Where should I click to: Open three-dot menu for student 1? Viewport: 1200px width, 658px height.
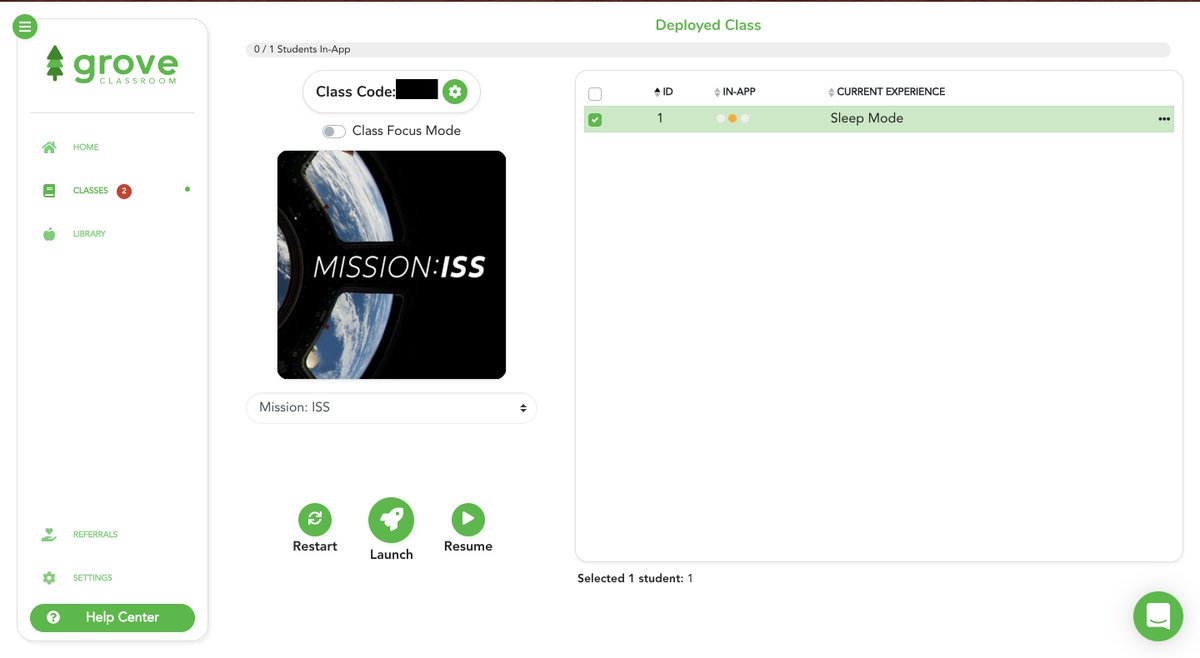1164,119
